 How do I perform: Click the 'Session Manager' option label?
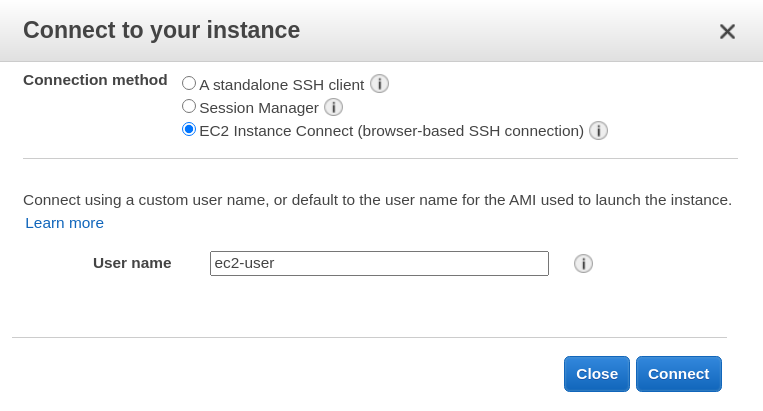[x=258, y=108]
